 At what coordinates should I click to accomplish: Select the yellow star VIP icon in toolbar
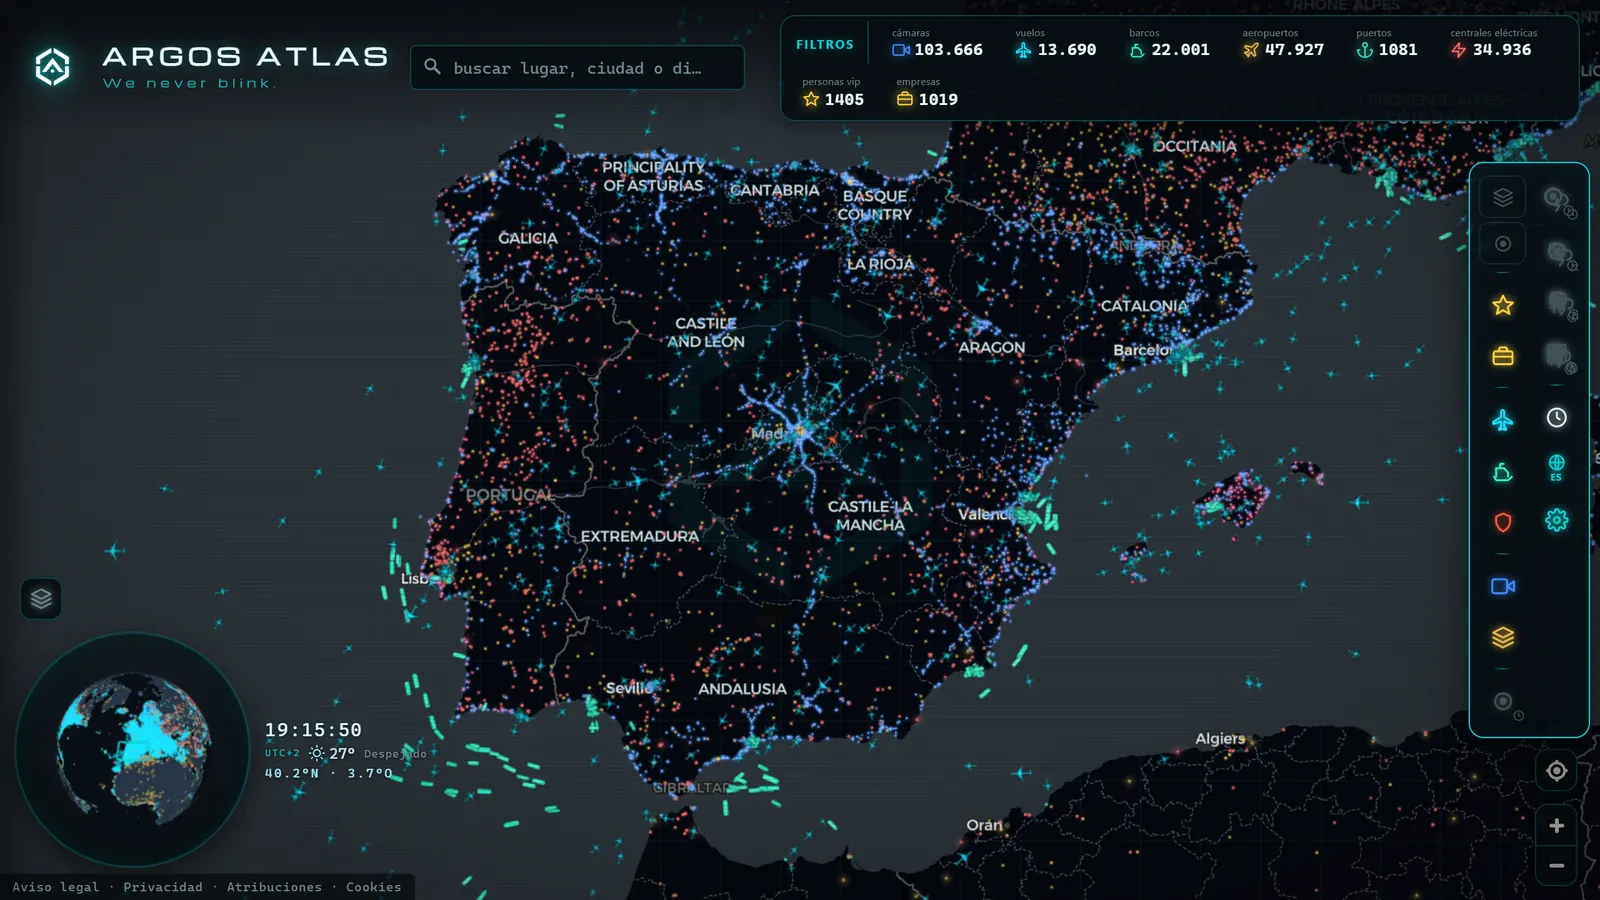(x=1503, y=305)
